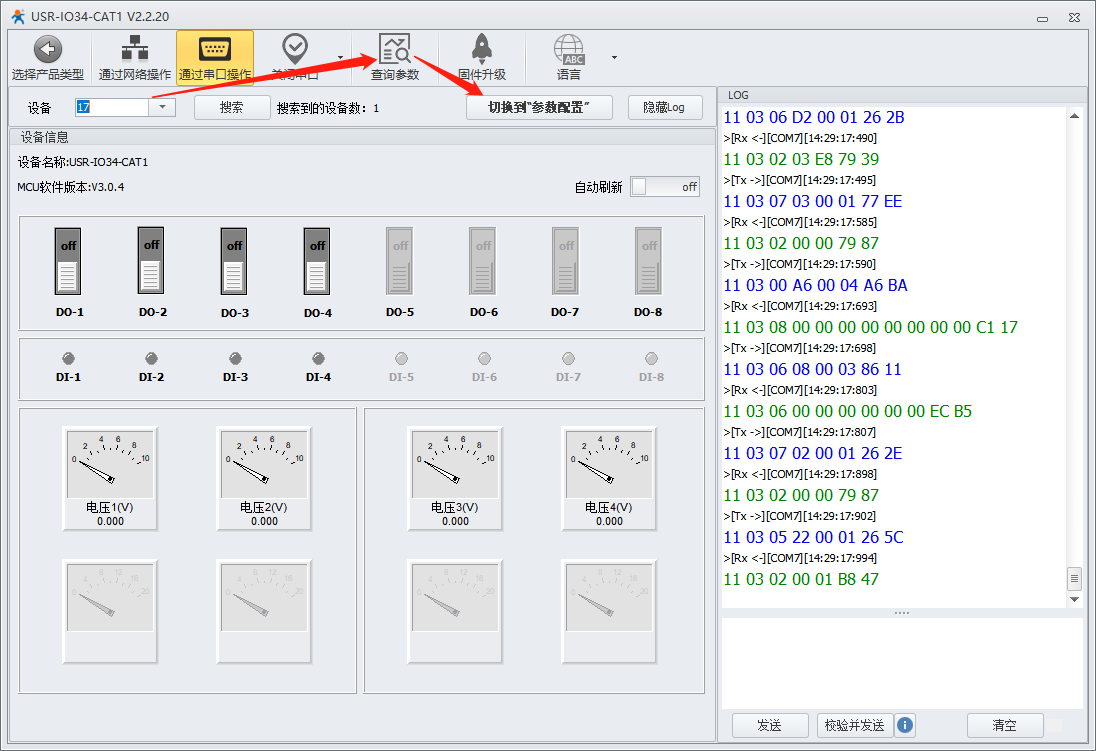Viewport: 1096px width, 751px height.
Task: Click the voltage 3 (电压3) gauge
Action: [x=455, y=478]
